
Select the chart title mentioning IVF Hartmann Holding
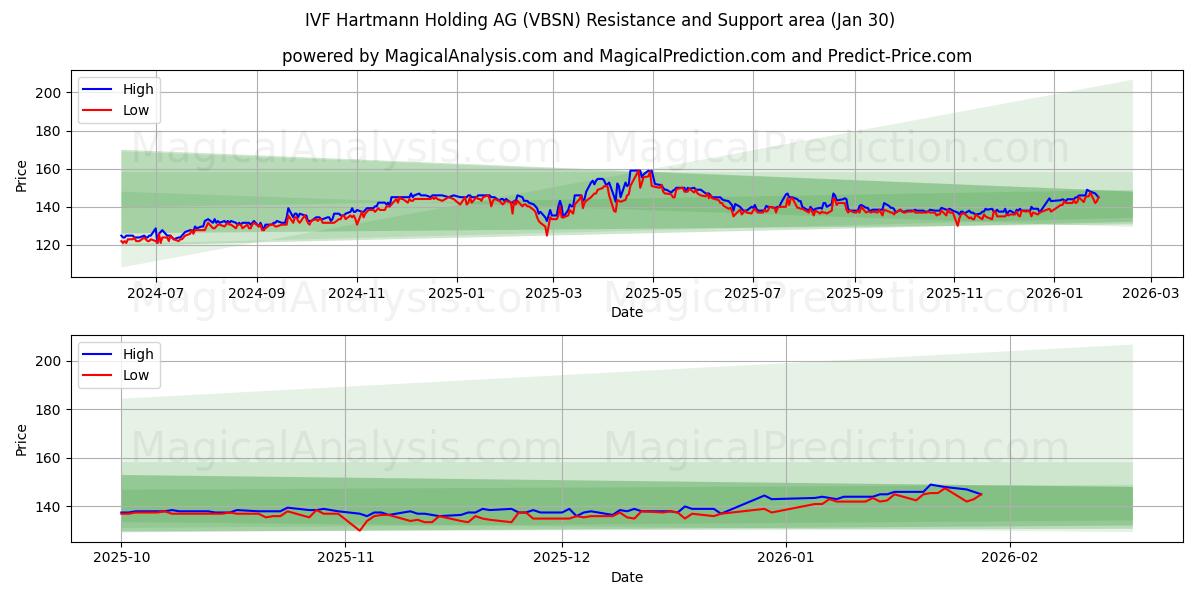coord(600,20)
